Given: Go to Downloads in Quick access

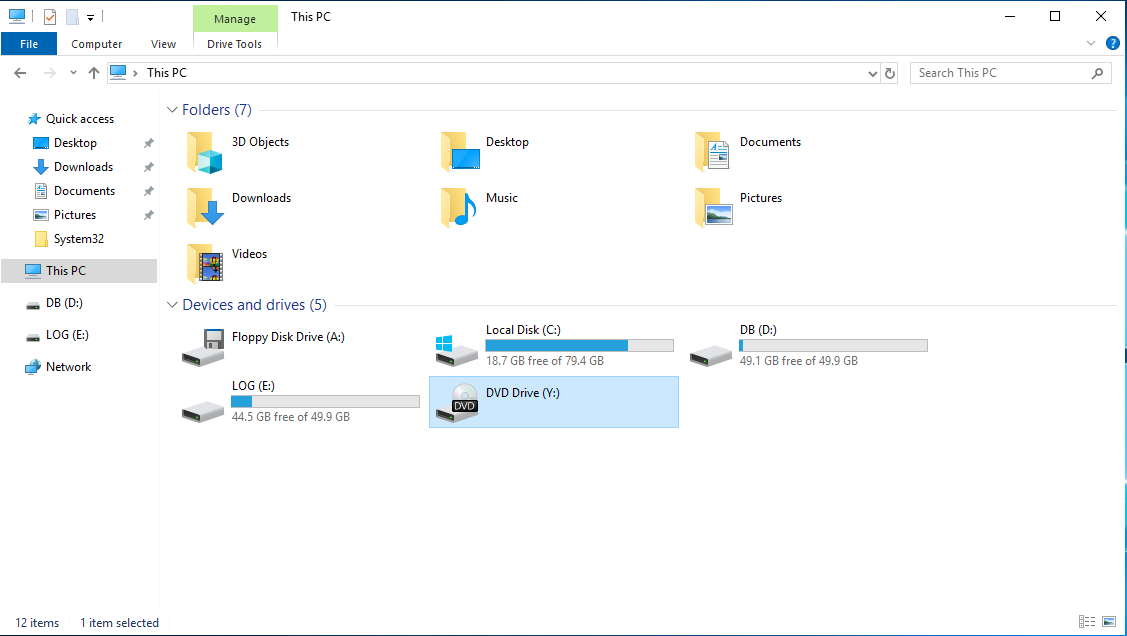Looking at the screenshot, I should 83,167.
